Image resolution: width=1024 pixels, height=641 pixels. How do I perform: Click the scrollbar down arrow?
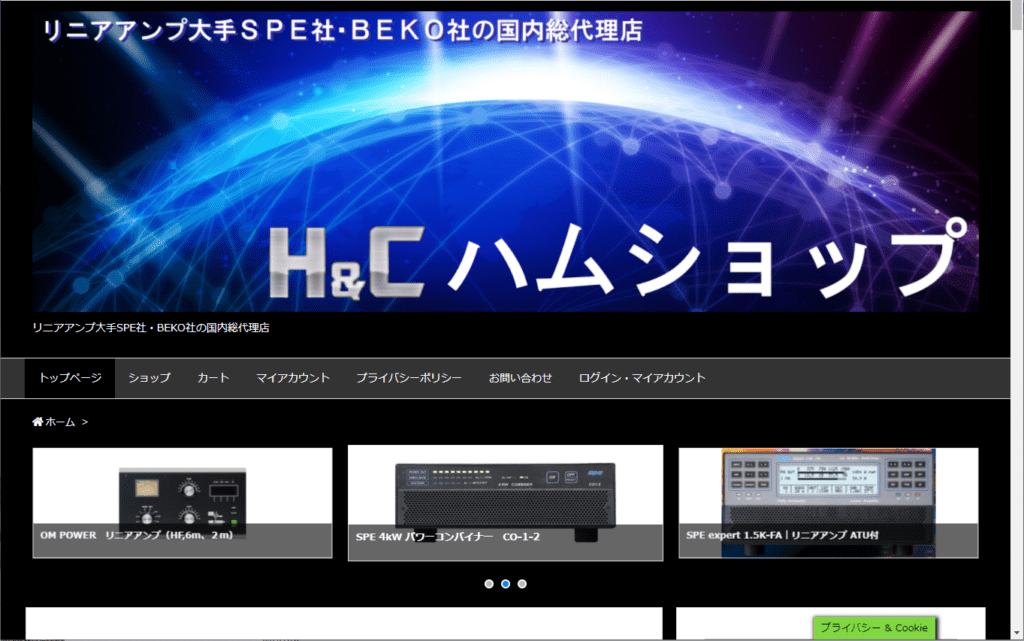[x=1016, y=633]
